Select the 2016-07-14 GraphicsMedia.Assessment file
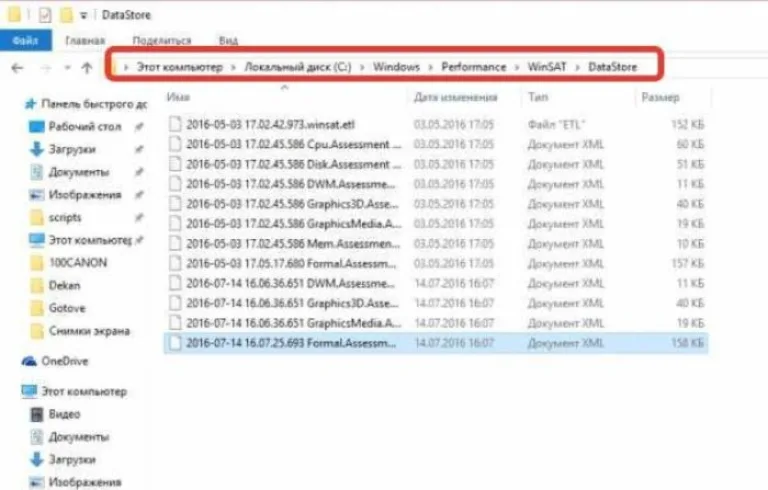 point(435,323)
